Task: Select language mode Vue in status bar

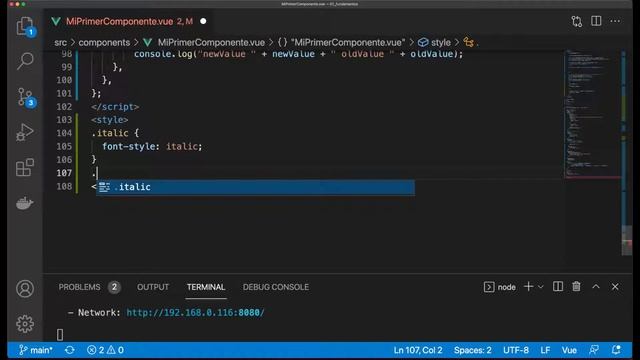Action: (569, 350)
